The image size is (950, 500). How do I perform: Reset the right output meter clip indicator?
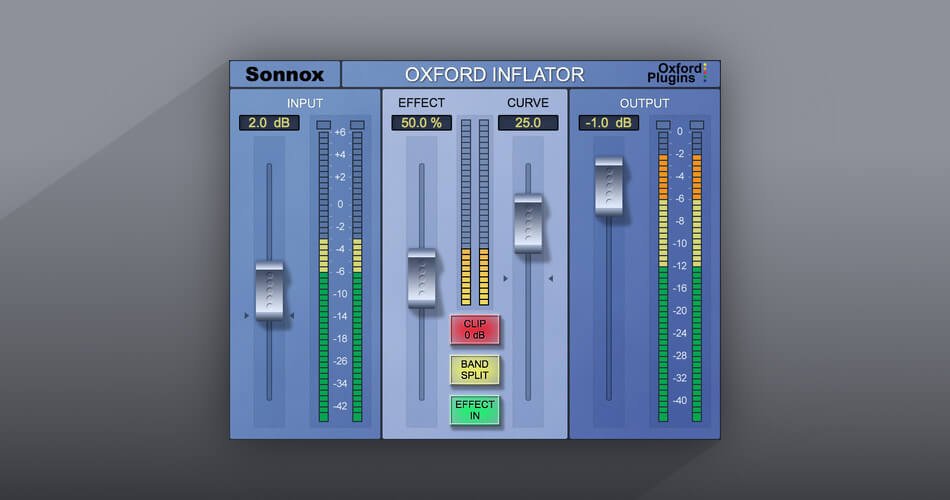pos(697,124)
